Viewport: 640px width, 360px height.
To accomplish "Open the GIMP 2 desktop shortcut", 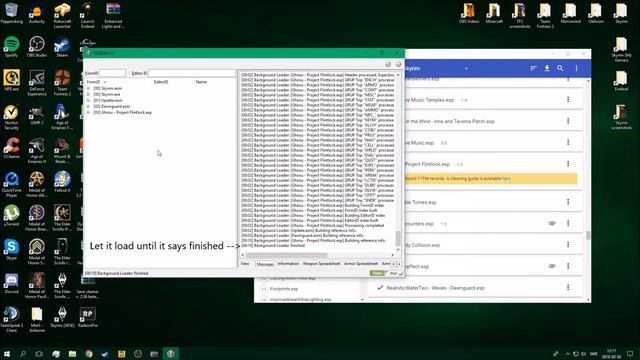I will (x=37, y=114).
